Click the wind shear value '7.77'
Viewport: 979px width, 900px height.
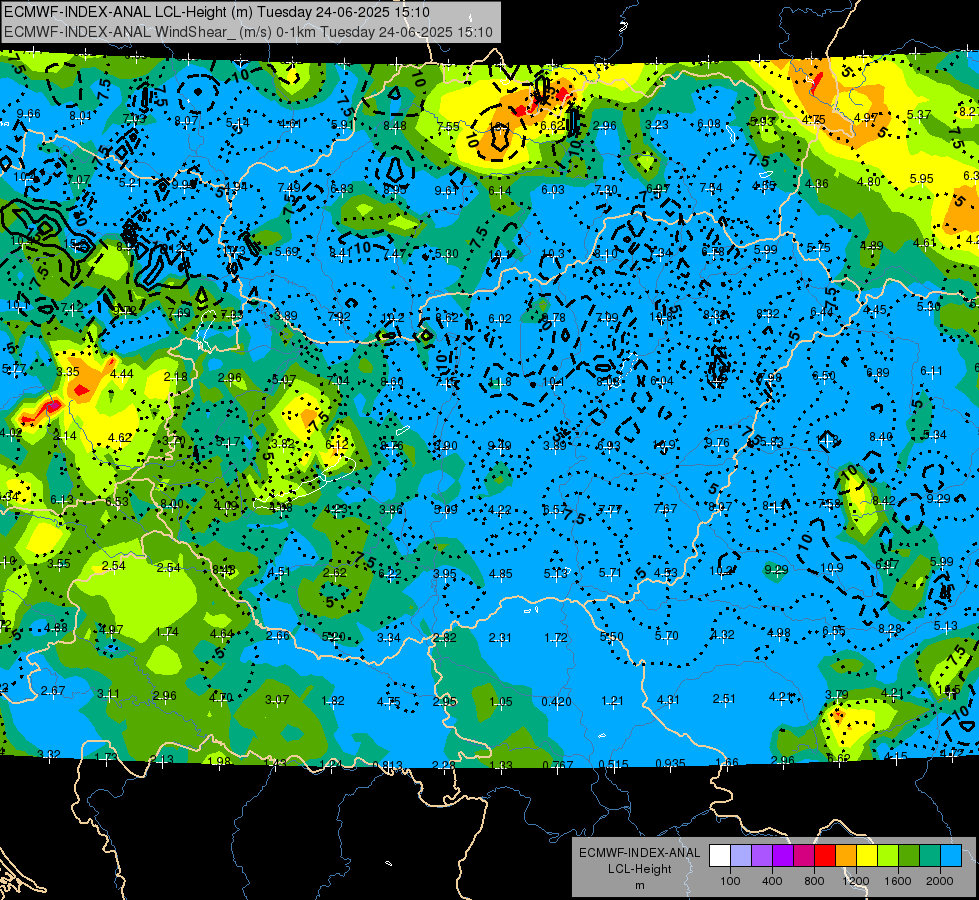coord(610,509)
